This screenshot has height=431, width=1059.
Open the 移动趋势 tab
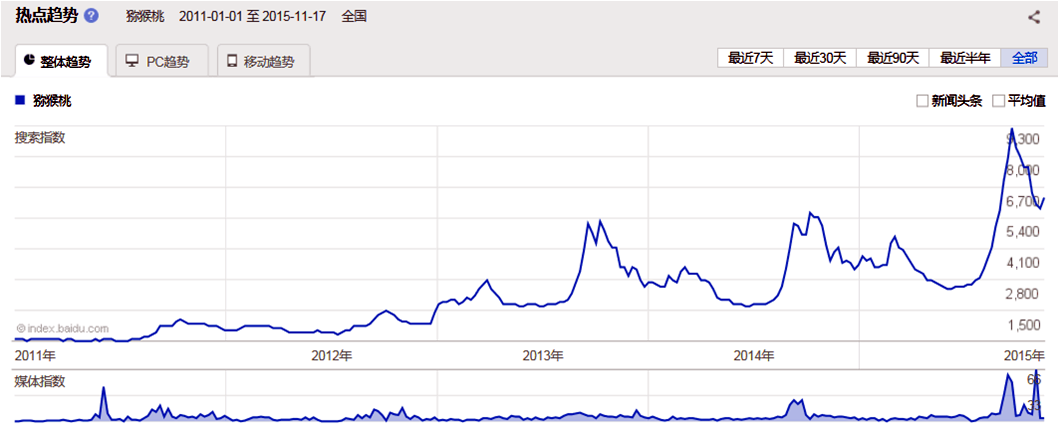264,61
